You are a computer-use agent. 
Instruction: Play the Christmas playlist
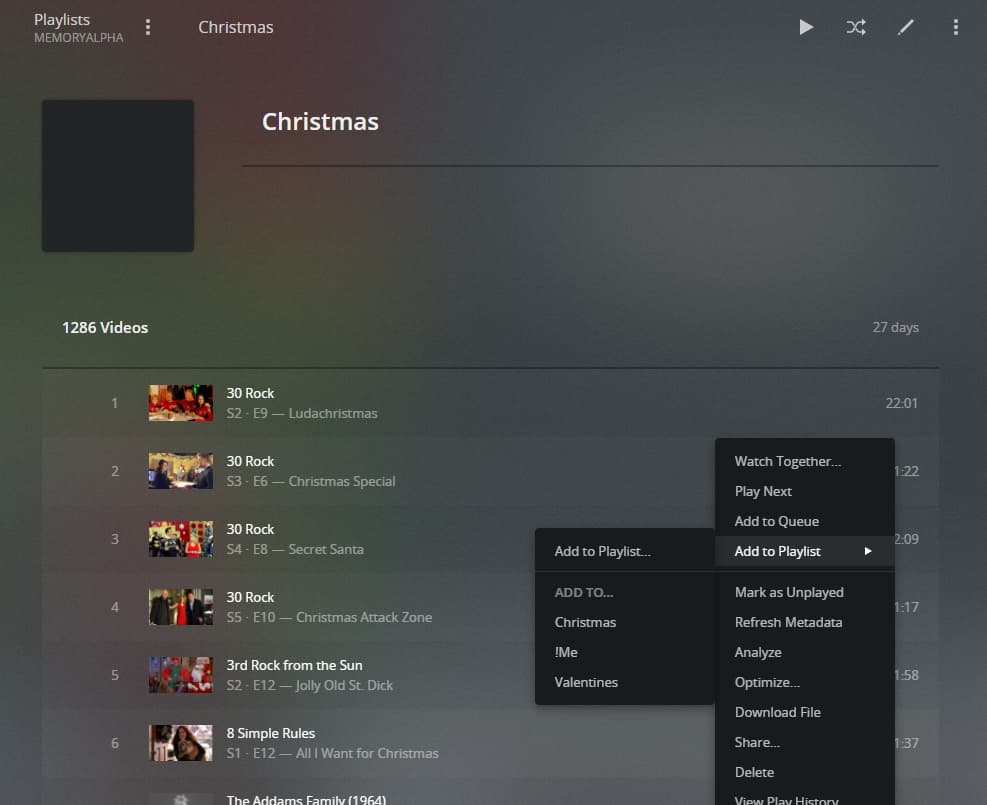tap(806, 27)
